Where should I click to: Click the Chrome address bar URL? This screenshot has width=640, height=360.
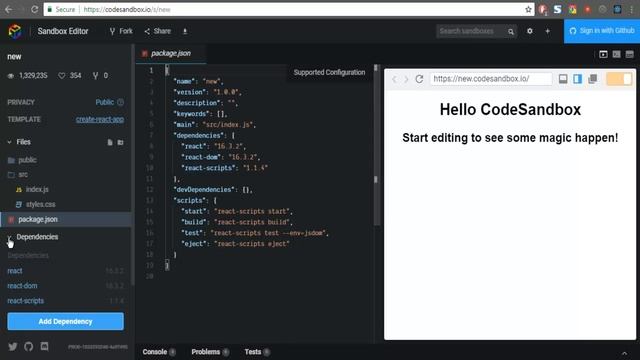(127, 9)
